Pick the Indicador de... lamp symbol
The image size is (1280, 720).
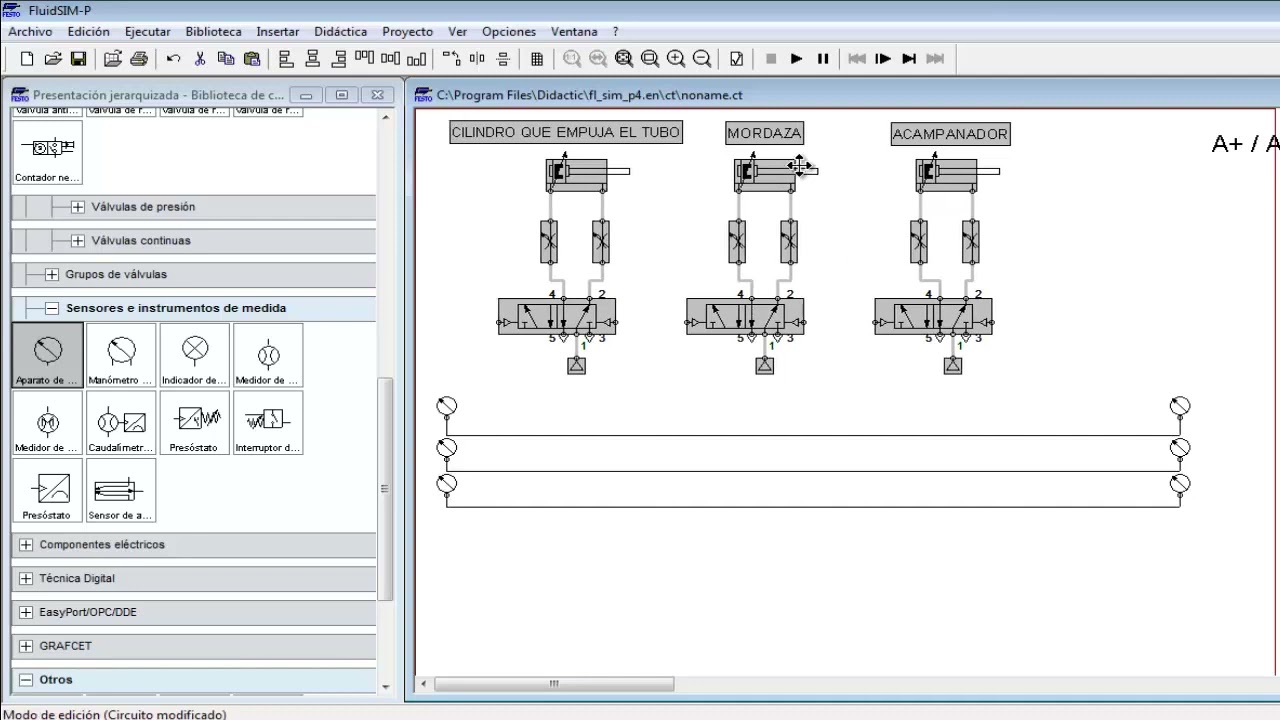tap(195, 355)
